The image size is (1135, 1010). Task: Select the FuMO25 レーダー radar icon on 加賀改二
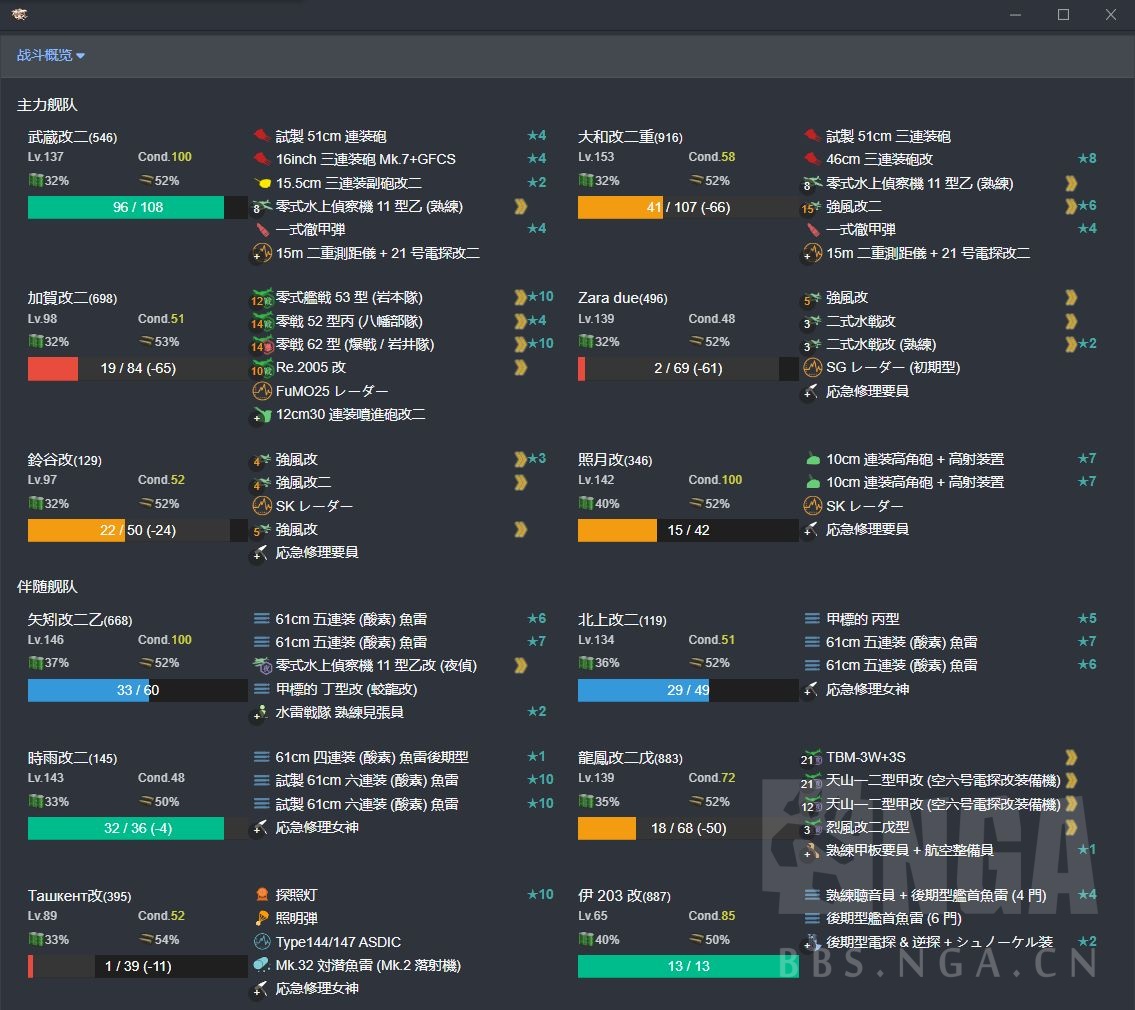pos(261,391)
